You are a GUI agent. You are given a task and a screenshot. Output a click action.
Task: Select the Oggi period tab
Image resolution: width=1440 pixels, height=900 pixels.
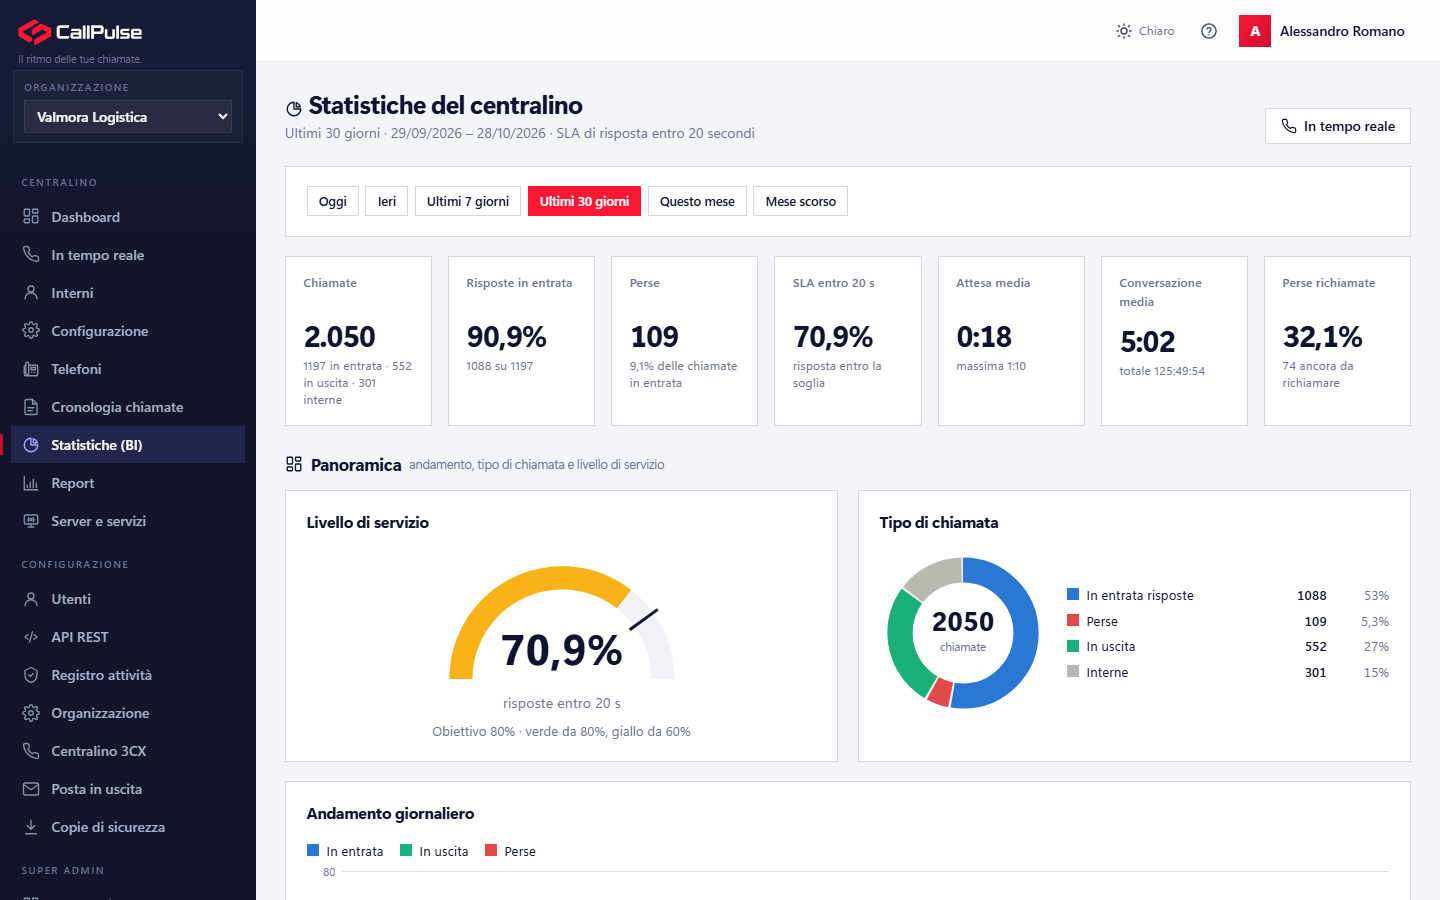pyautogui.click(x=333, y=201)
